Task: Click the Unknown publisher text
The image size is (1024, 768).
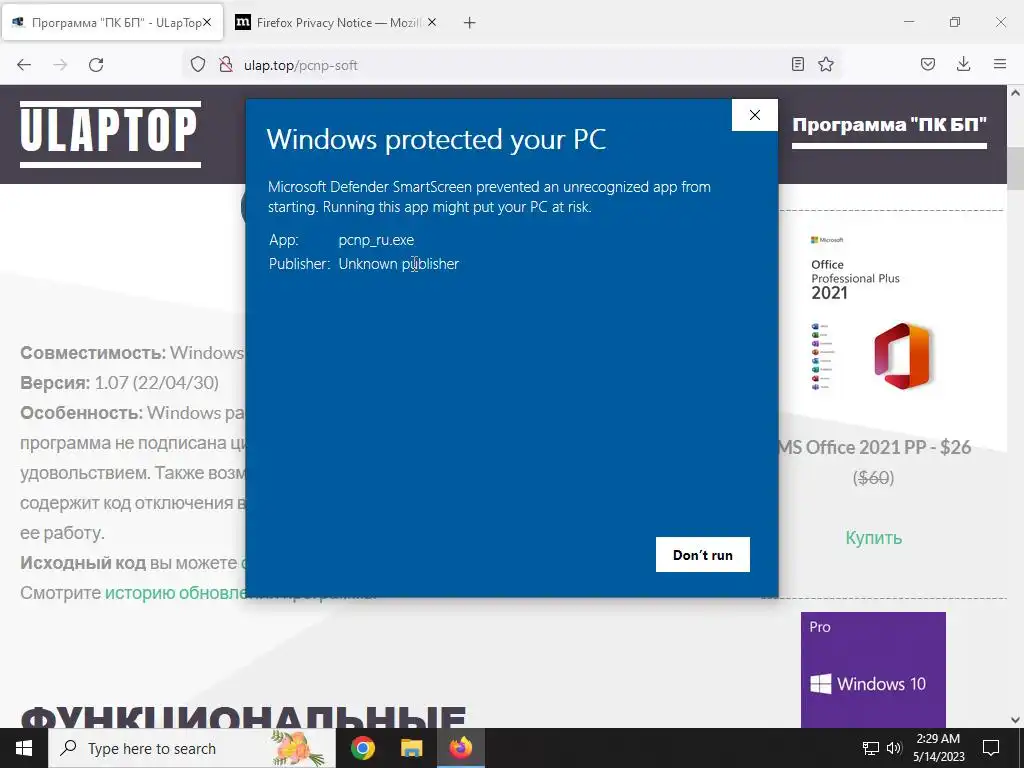Action: pyautogui.click(x=398, y=264)
